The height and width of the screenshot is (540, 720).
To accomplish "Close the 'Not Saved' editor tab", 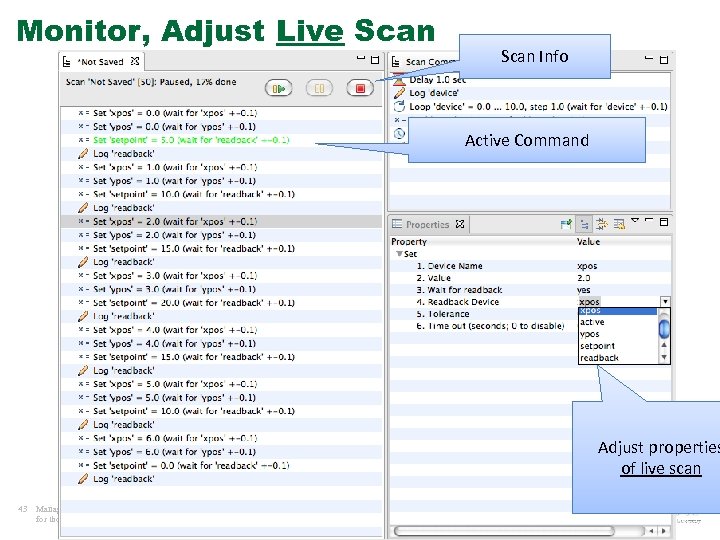I will tap(135, 61).
